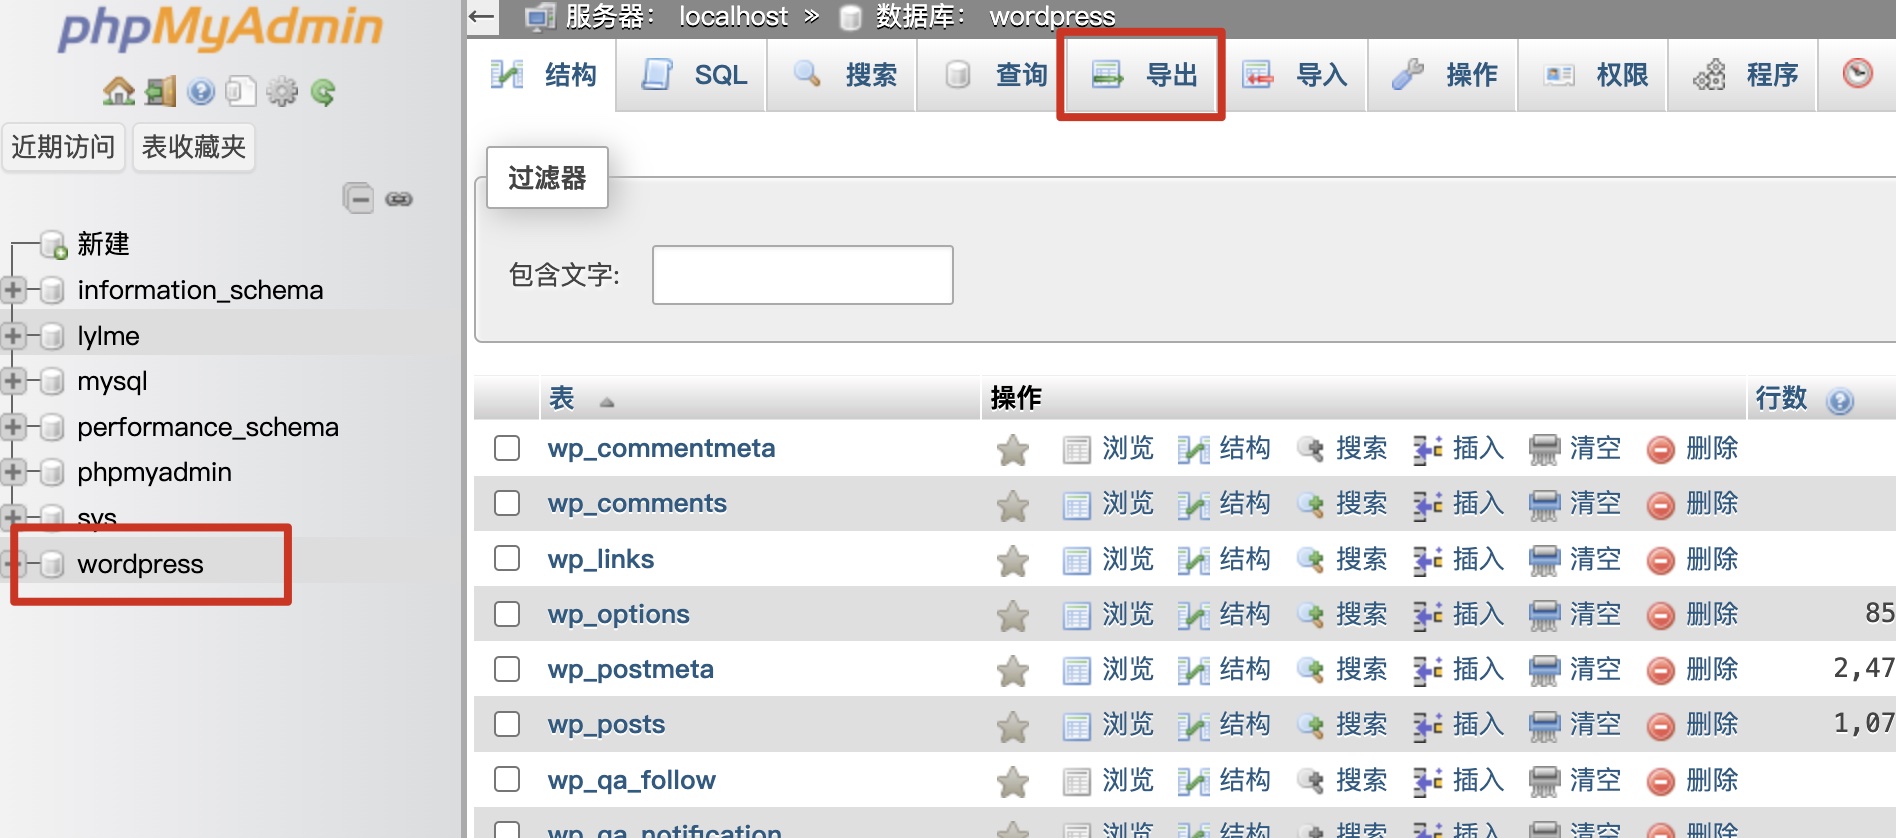Open the tracking clock tab icon

click(1858, 73)
